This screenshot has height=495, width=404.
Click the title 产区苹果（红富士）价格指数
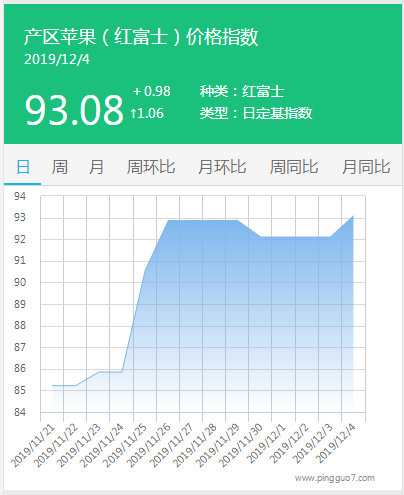pyautogui.click(x=141, y=37)
